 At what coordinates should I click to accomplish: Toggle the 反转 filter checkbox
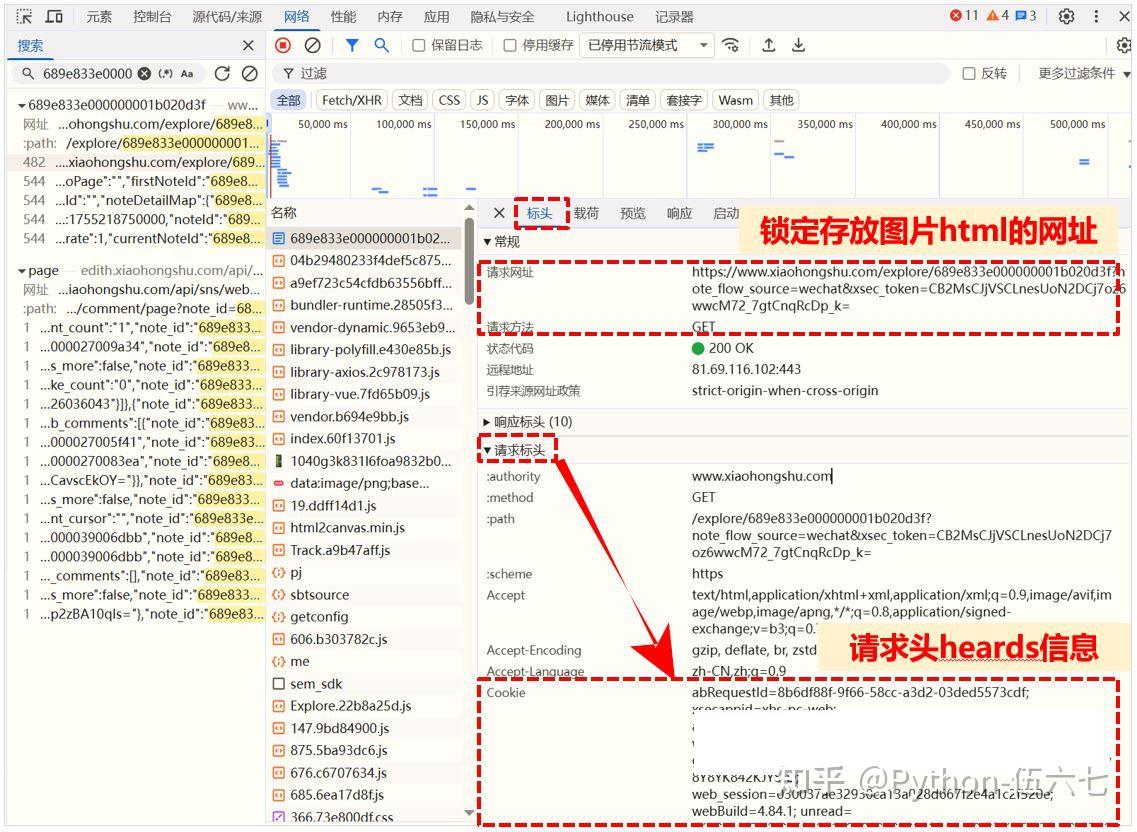968,73
